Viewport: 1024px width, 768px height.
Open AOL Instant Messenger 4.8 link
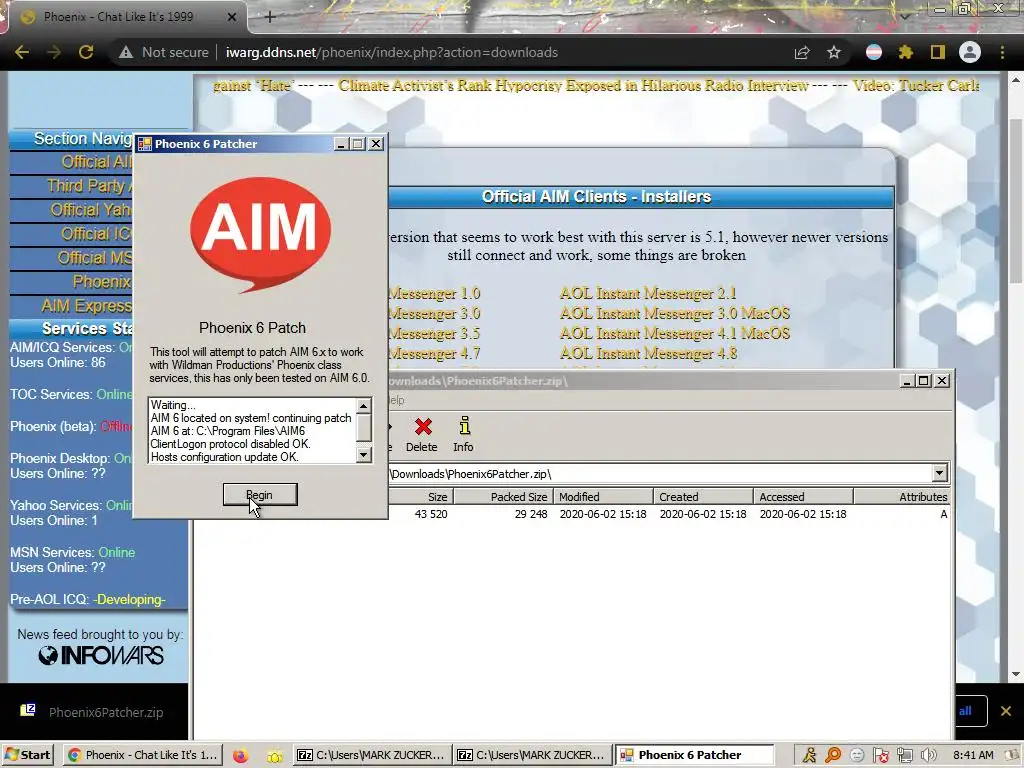point(648,353)
